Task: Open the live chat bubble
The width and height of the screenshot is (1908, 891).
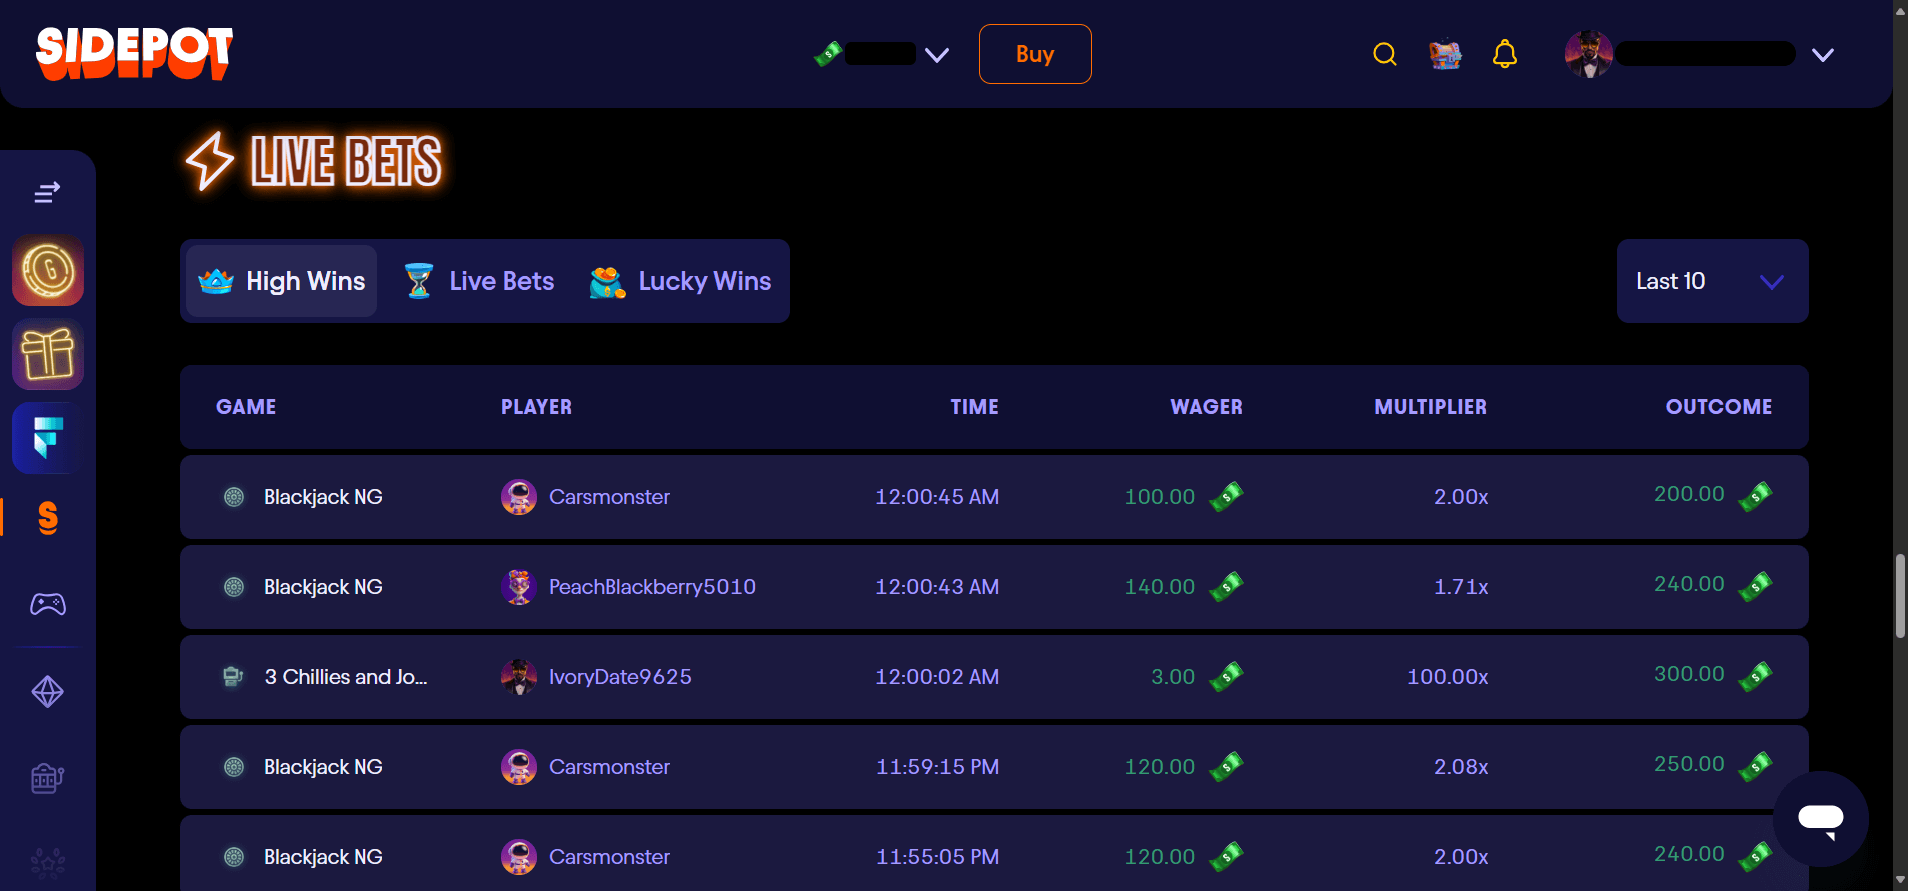Action: [1820, 818]
